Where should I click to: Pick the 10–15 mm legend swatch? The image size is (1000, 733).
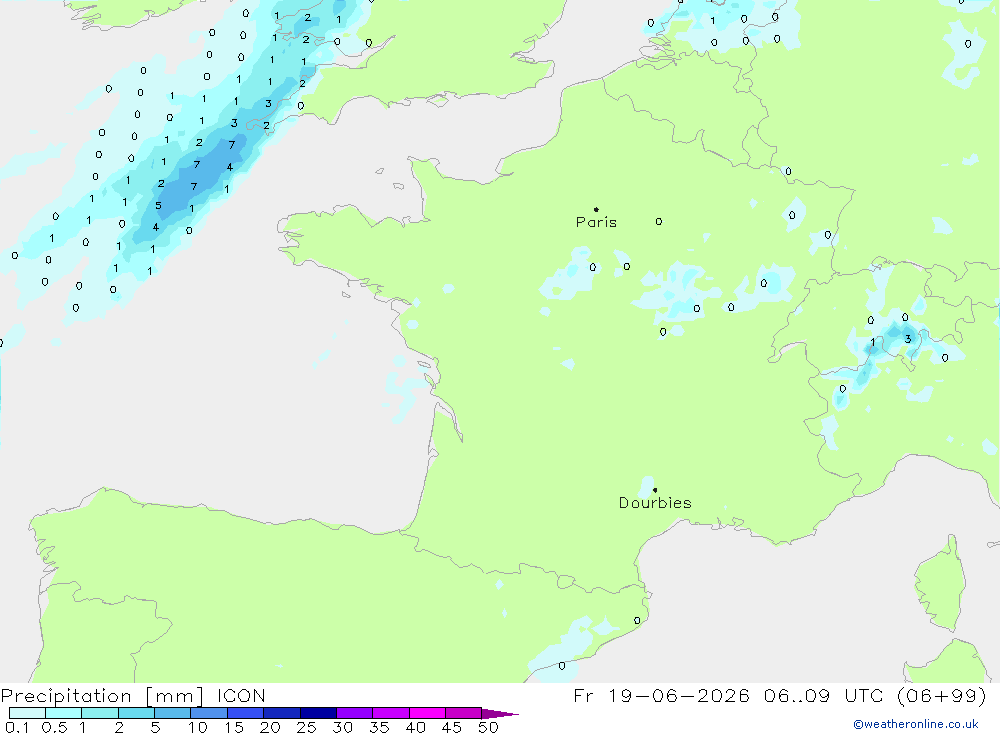tap(209, 713)
